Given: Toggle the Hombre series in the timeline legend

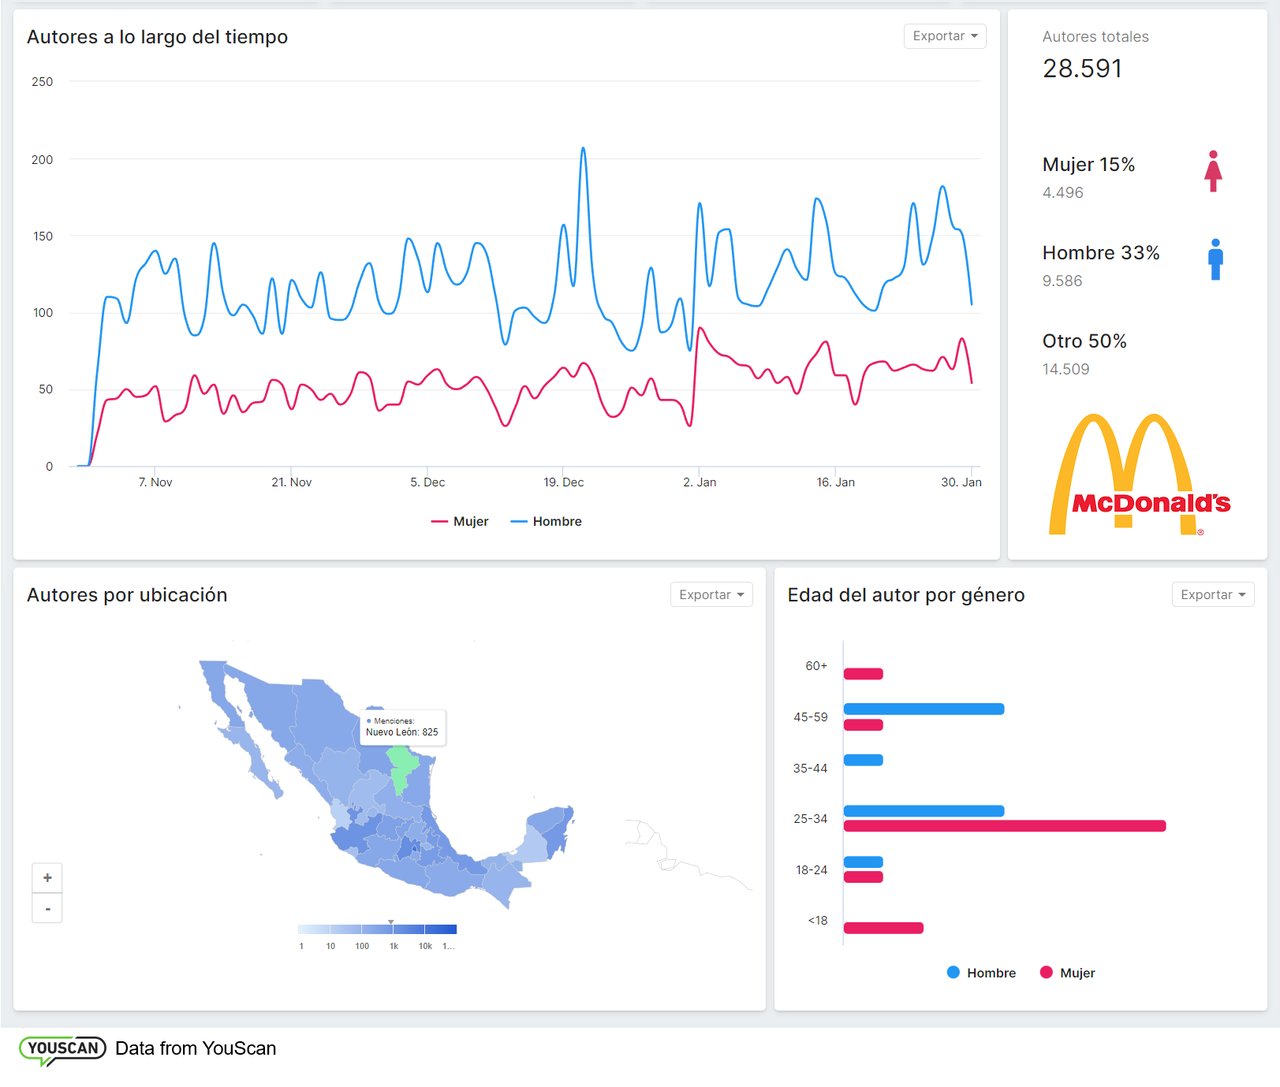Looking at the screenshot, I should pyautogui.click(x=546, y=521).
